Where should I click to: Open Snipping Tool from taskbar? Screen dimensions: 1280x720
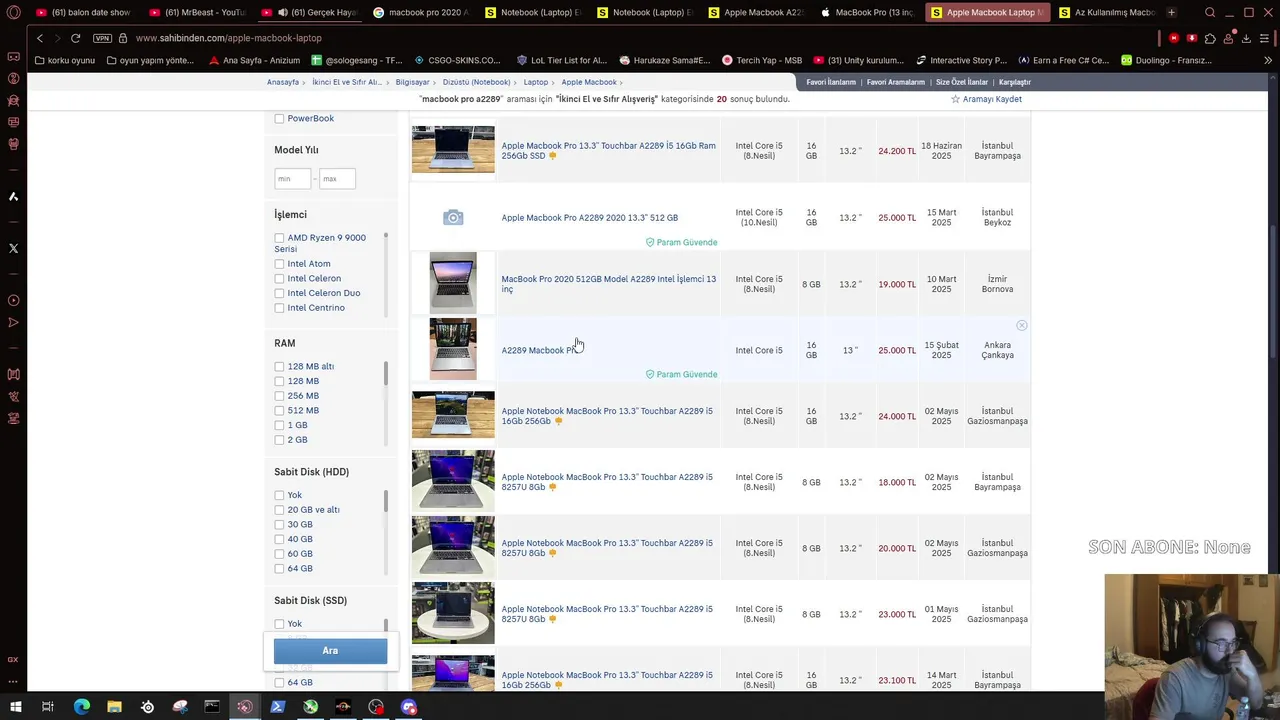[180, 707]
